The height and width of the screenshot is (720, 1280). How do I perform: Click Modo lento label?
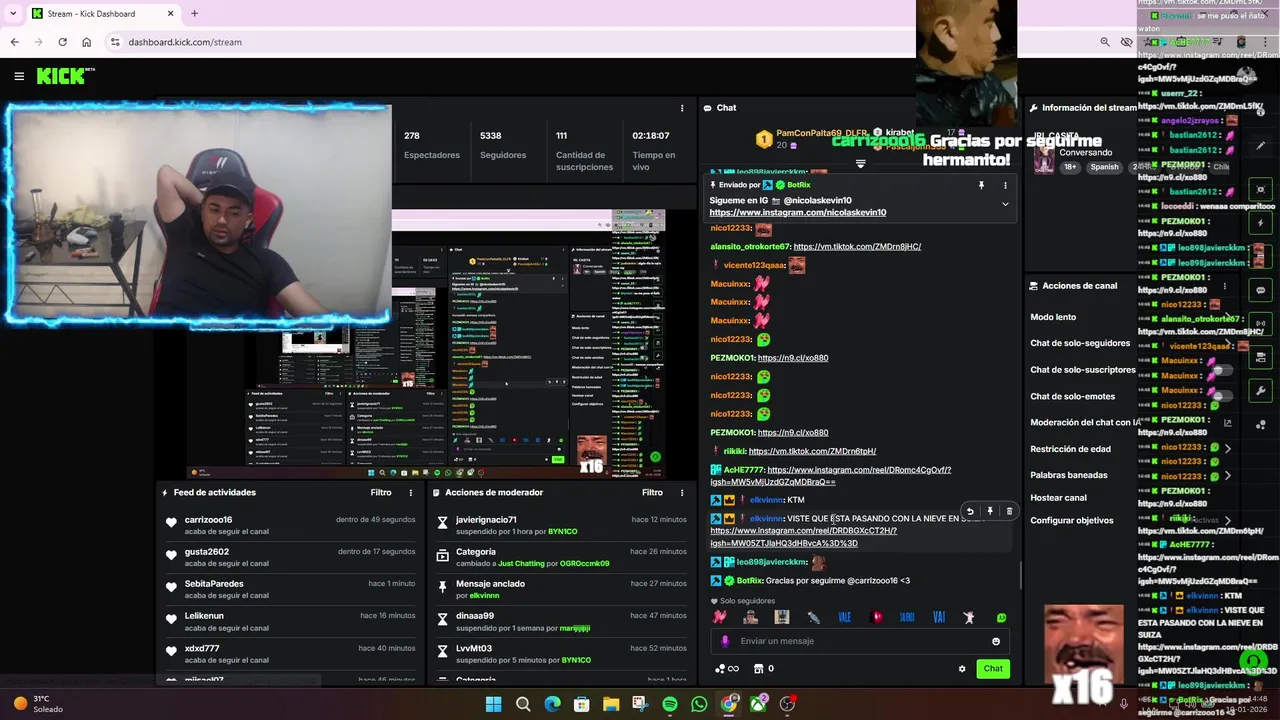coord(1053,317)
